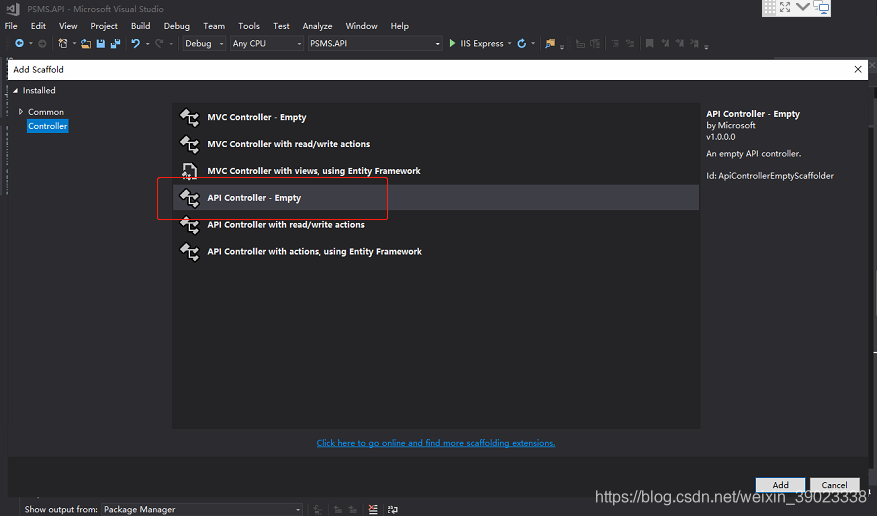Click the Save toolbar icon
Viewport: 877px width, 516px height.
point(101,44)
